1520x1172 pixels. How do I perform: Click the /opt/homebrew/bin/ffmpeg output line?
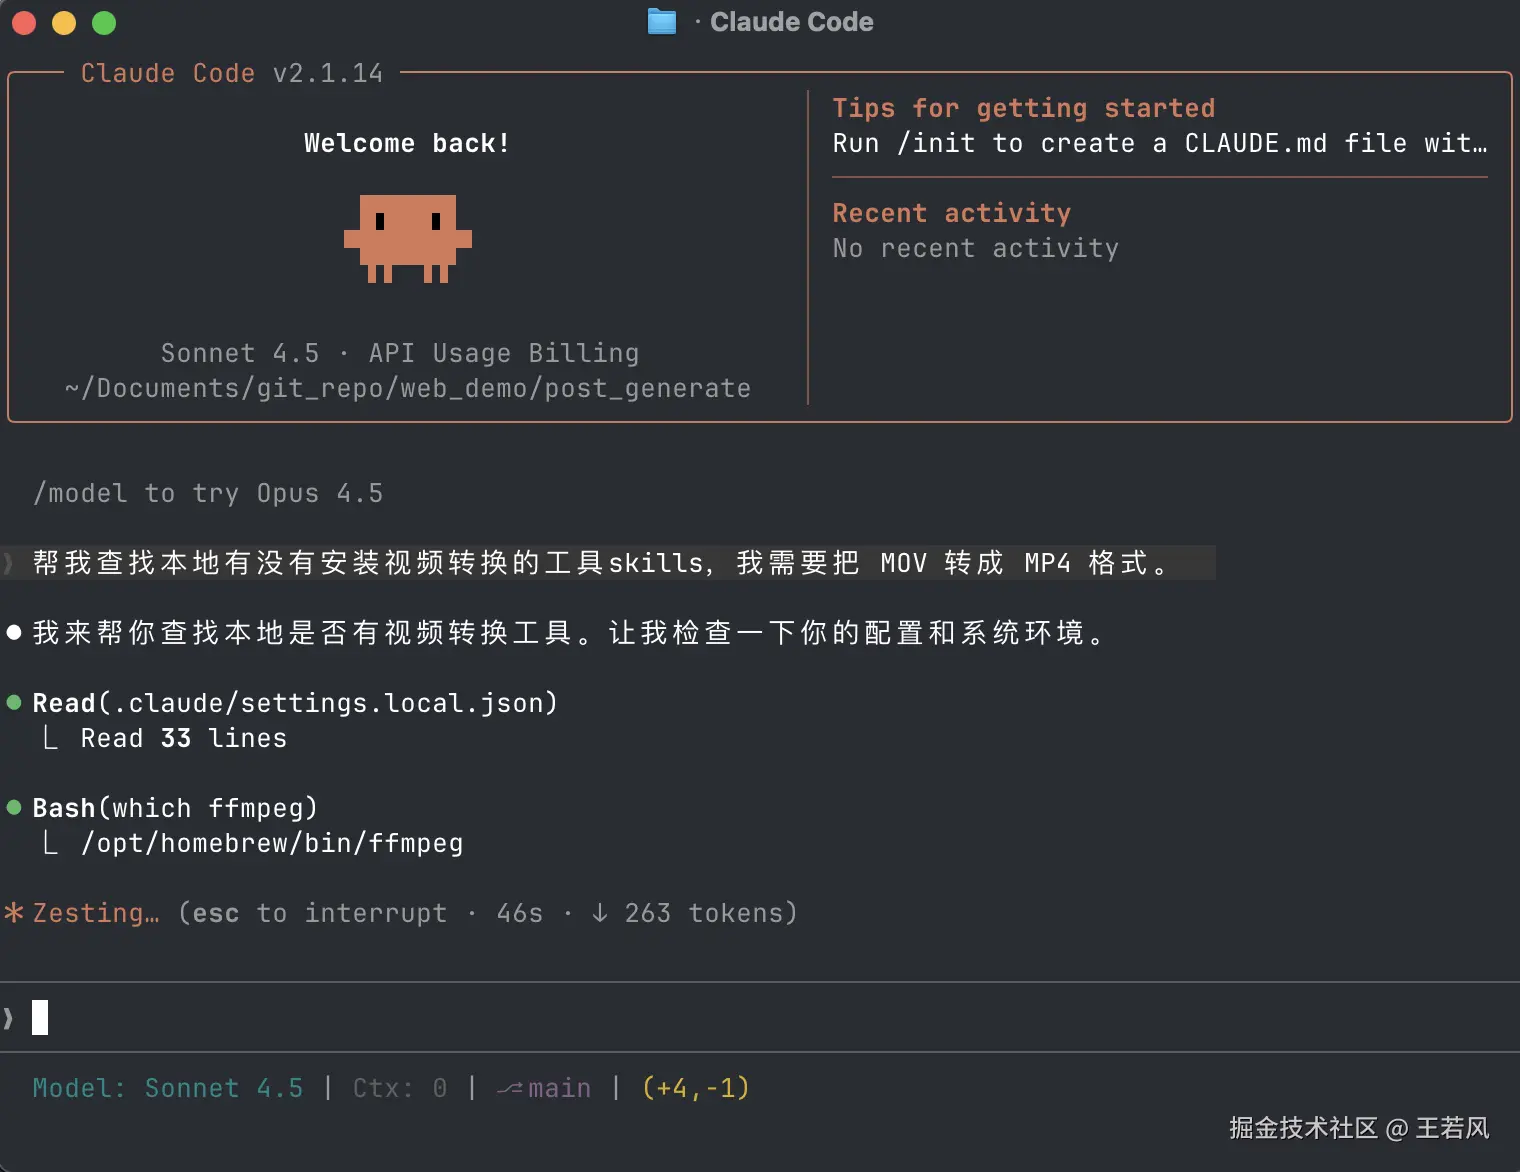tap(272, 843)
